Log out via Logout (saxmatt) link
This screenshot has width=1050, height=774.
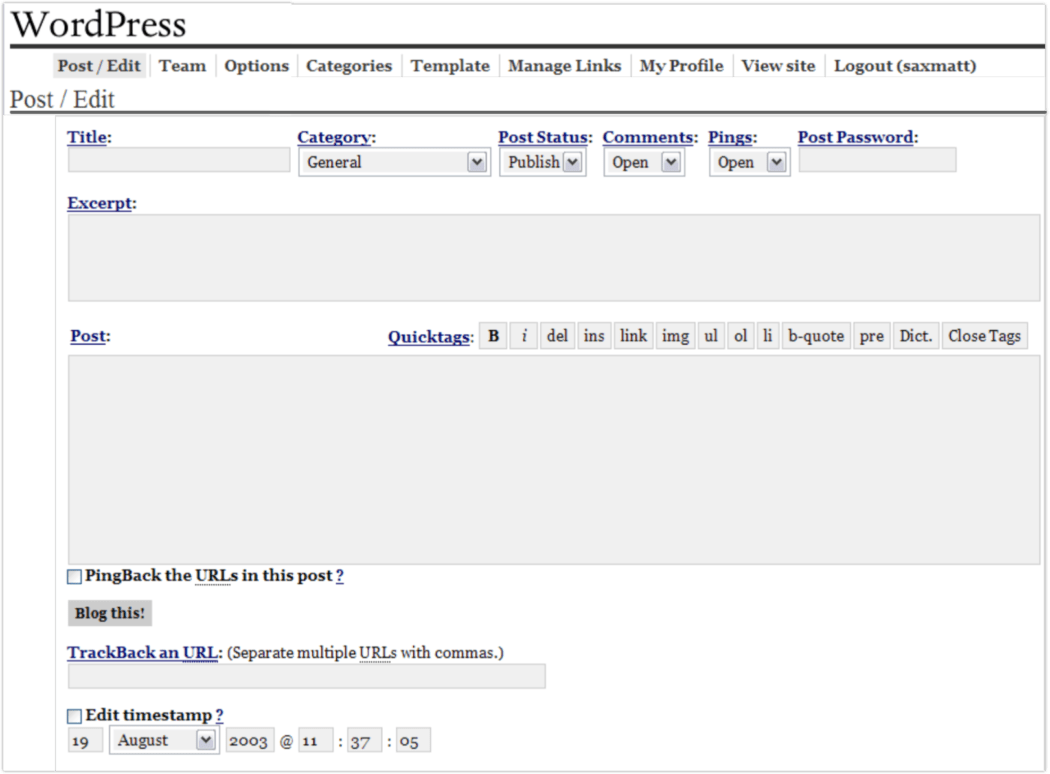pyautogui.click(x=905, y=66)
